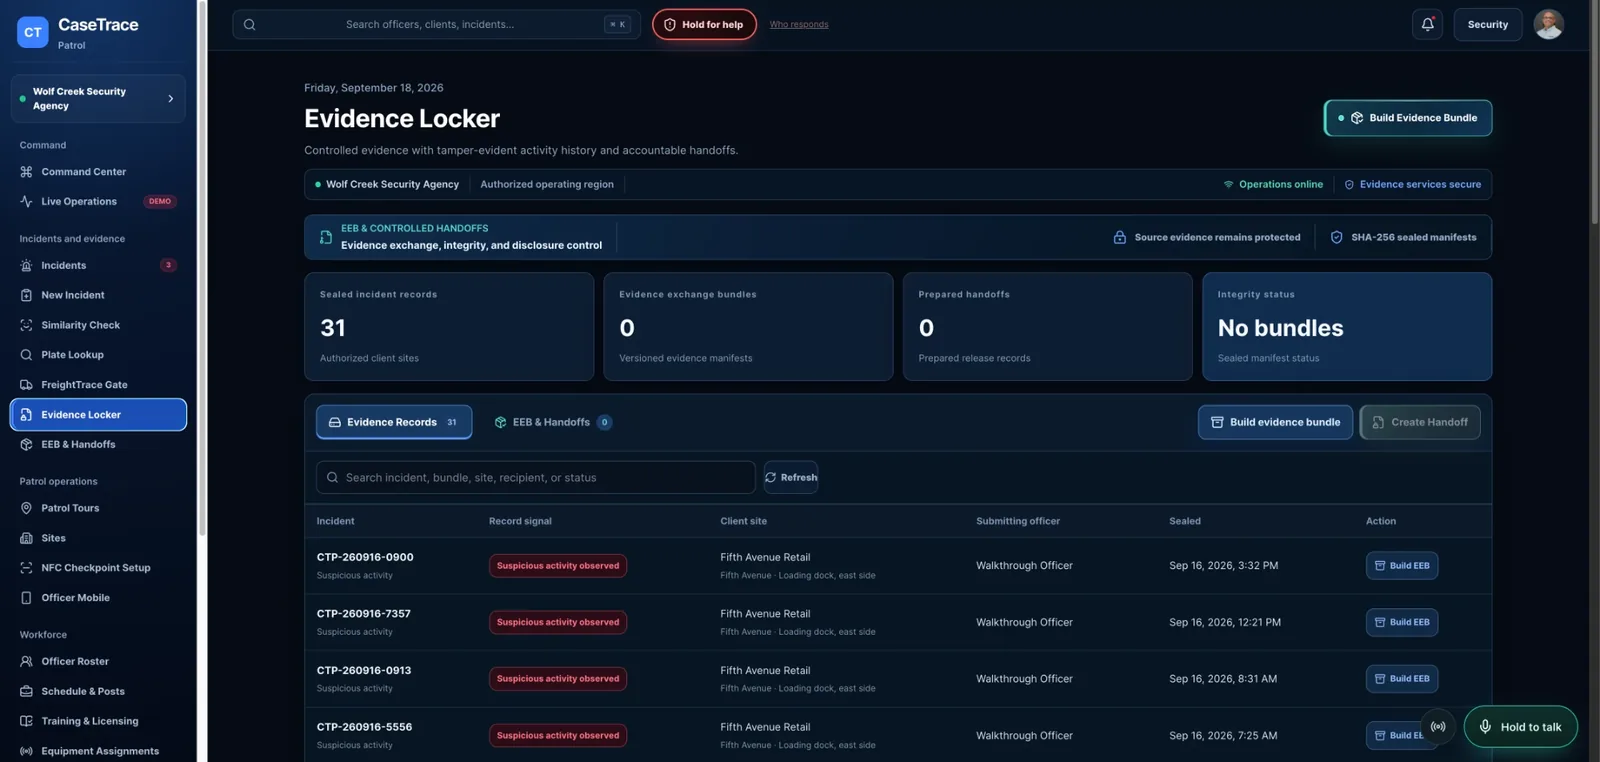Click Build evidence bundle in the tab toolbar

pyautogui.click(x=1275, y=422)
